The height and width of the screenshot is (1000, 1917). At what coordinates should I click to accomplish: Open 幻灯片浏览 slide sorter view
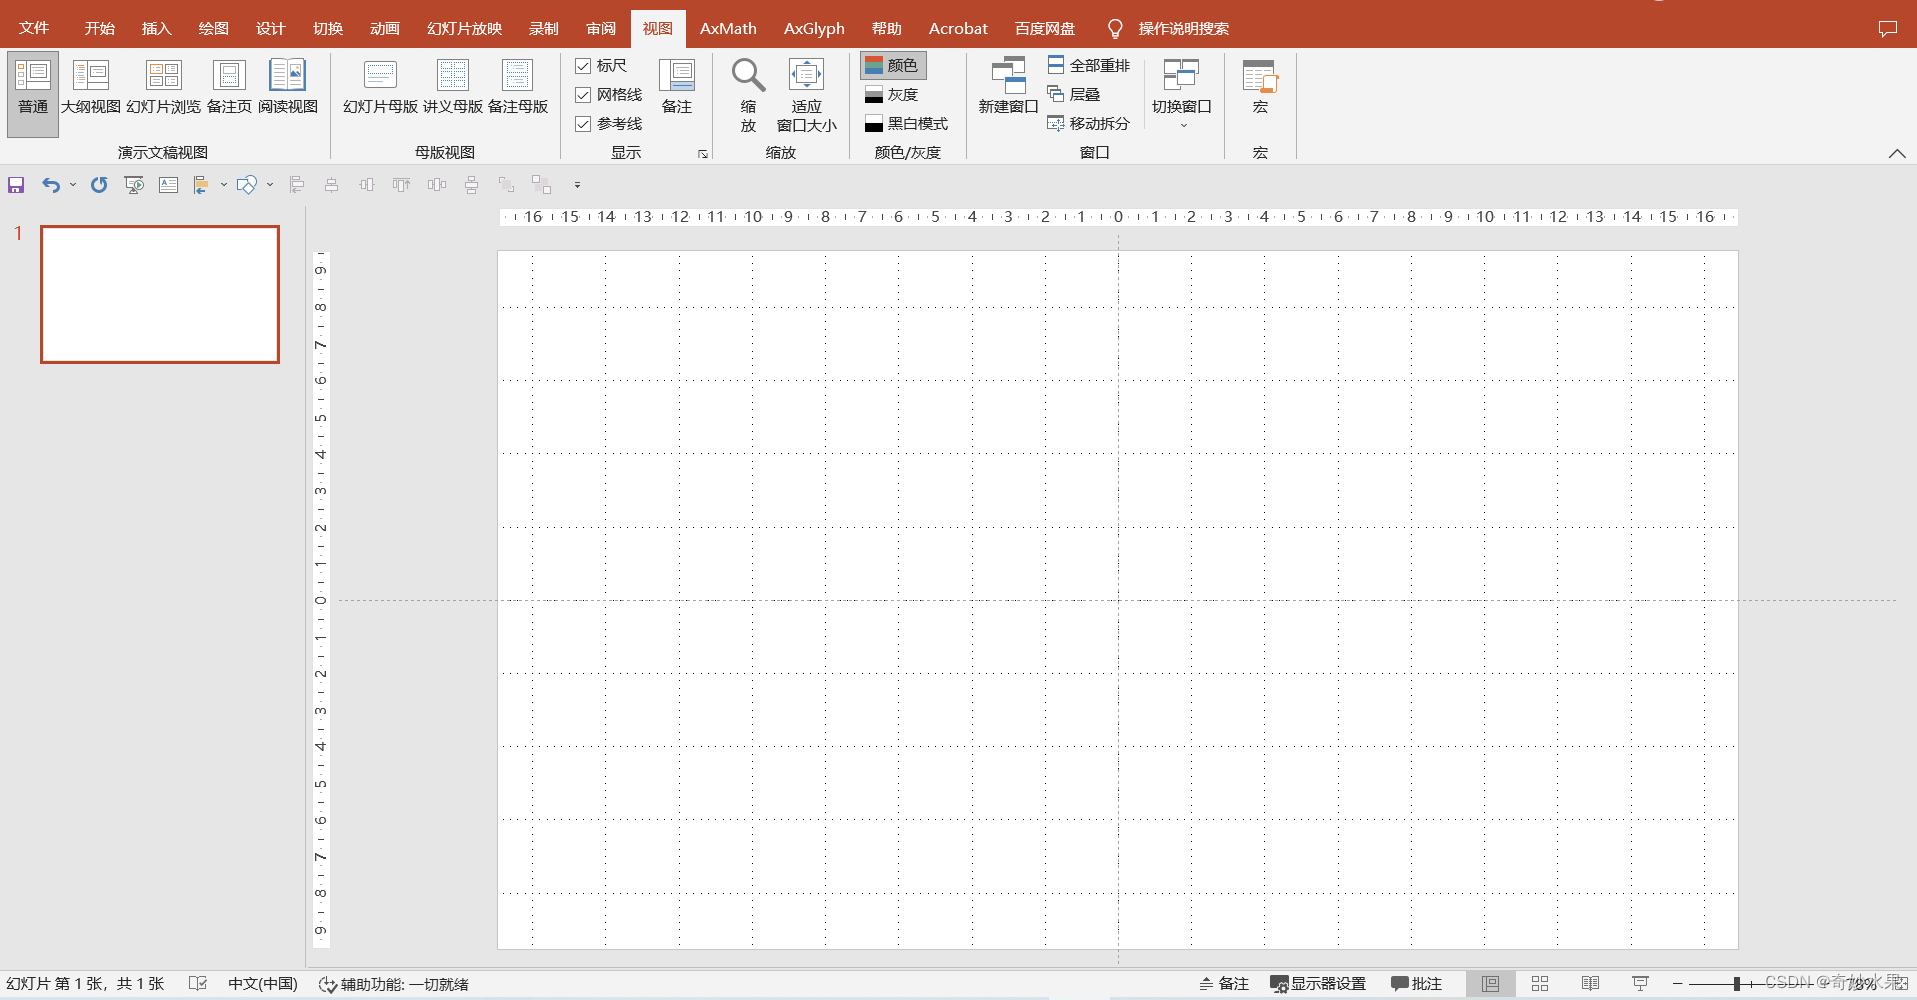(164, 88)
